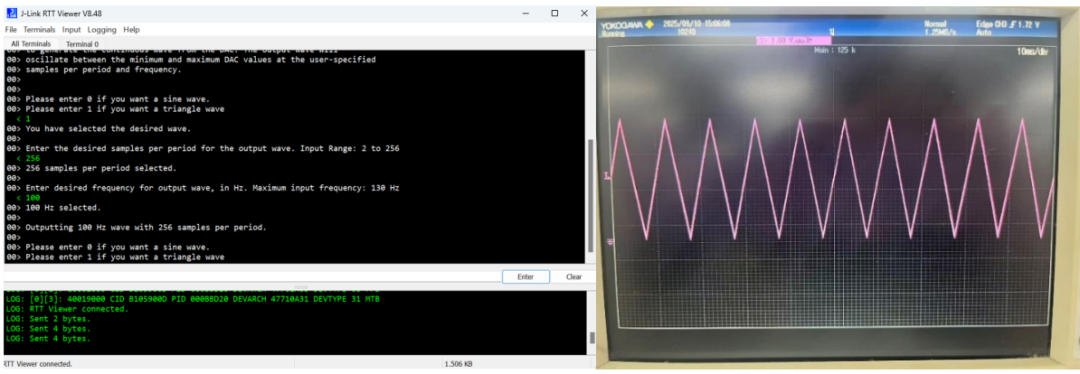
Task: Open the File menu
Action: point(10,30)
